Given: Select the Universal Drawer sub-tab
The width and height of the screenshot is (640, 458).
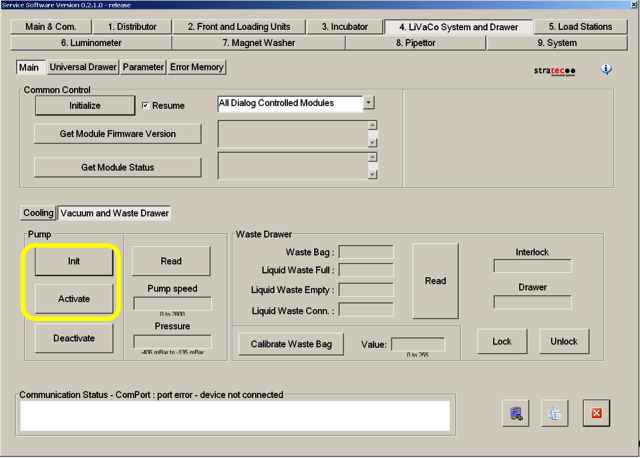Looking at the screenshot, I should tap(82, 67).
